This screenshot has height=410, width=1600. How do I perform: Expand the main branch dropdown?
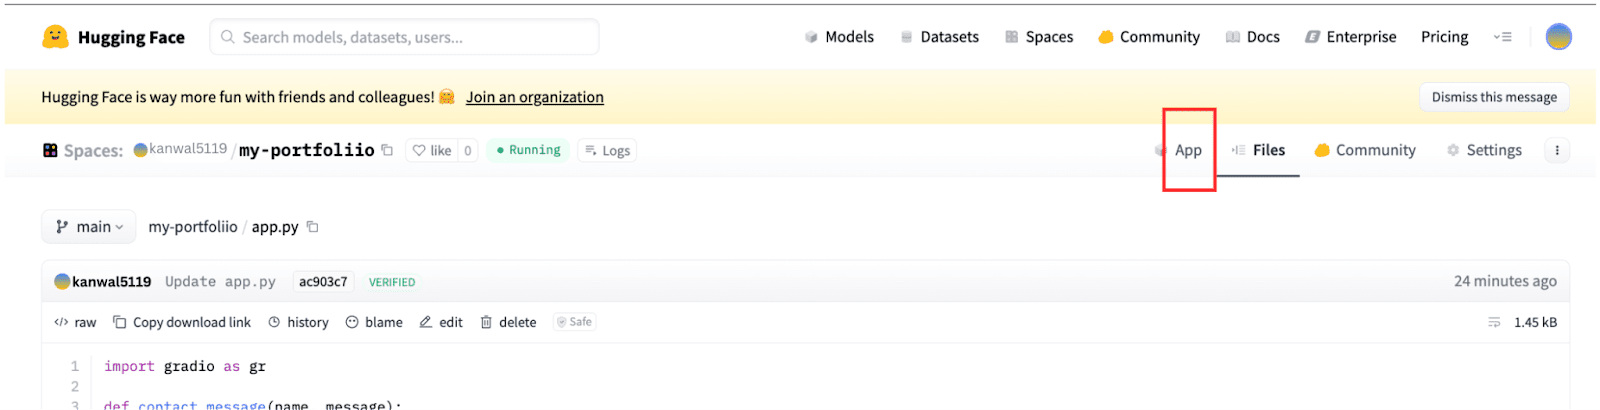(x=90, y=227)
